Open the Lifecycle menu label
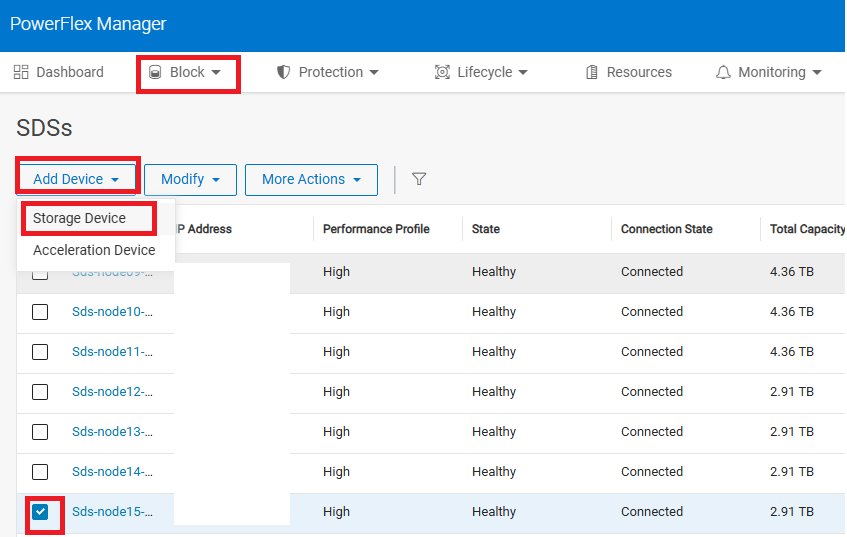The width and height of the screenshot is (847, 537). pyautogui.click(x=485, y=72)
